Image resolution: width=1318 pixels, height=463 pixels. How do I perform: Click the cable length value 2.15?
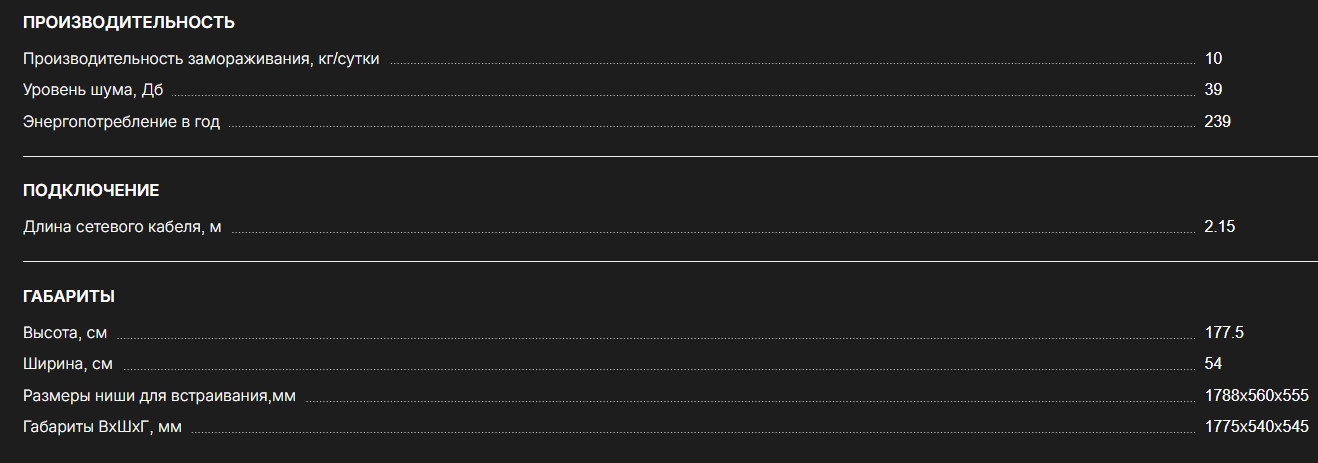pyautogui.click(x=1220, y=227)
